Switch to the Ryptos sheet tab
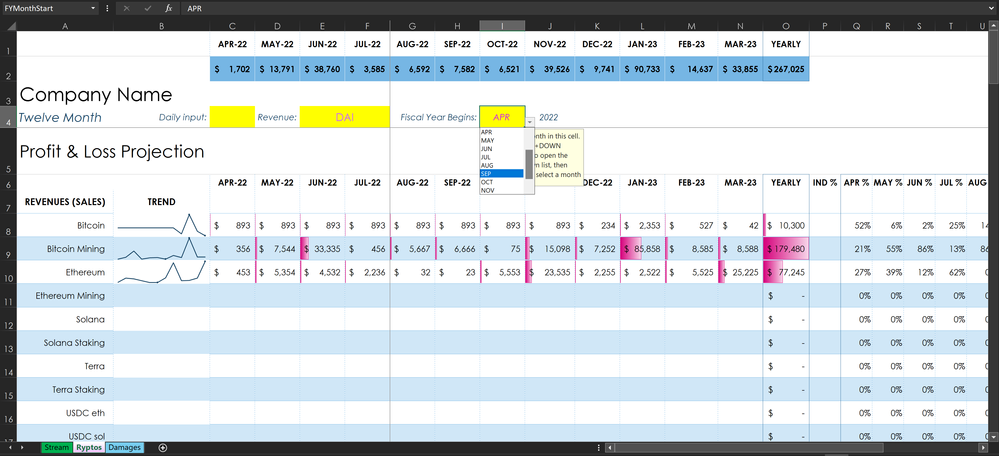This screenshot has height=456, width=999. coord(88,448)
